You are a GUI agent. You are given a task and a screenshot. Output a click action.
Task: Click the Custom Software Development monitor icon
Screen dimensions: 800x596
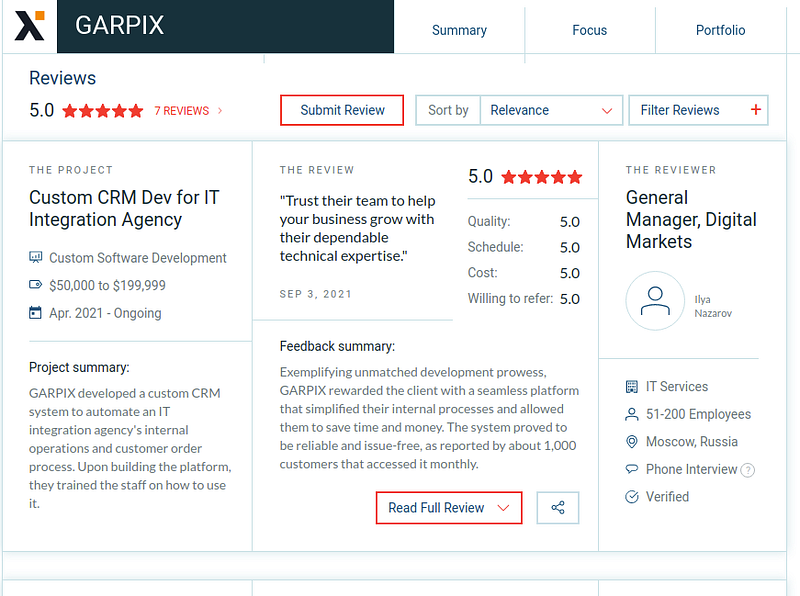[x=36, y=258]
